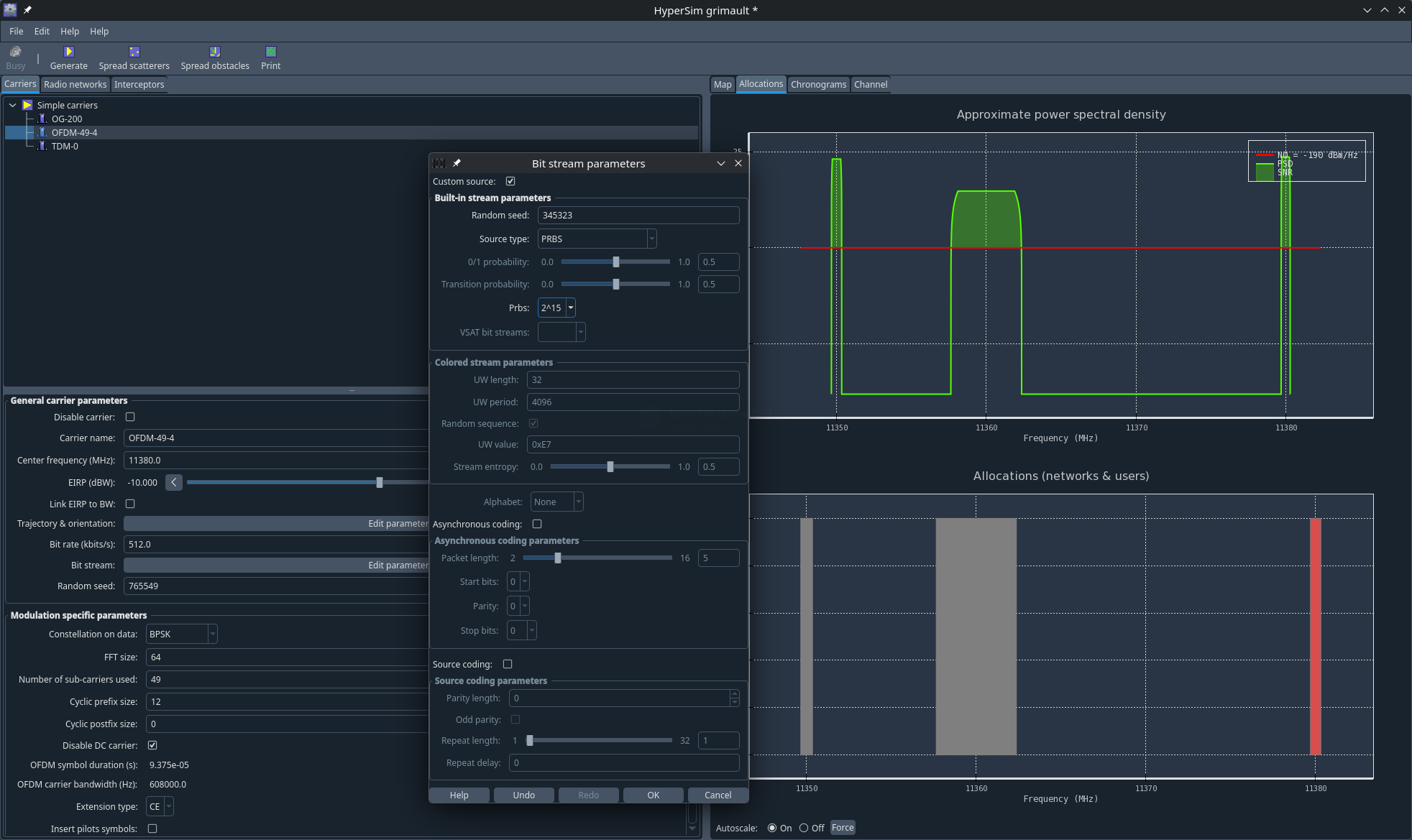Click OK in Bit stream parameters
The height and width of the screenshot is (840, 1428).
pyautogui.click(x=653, y=795)
